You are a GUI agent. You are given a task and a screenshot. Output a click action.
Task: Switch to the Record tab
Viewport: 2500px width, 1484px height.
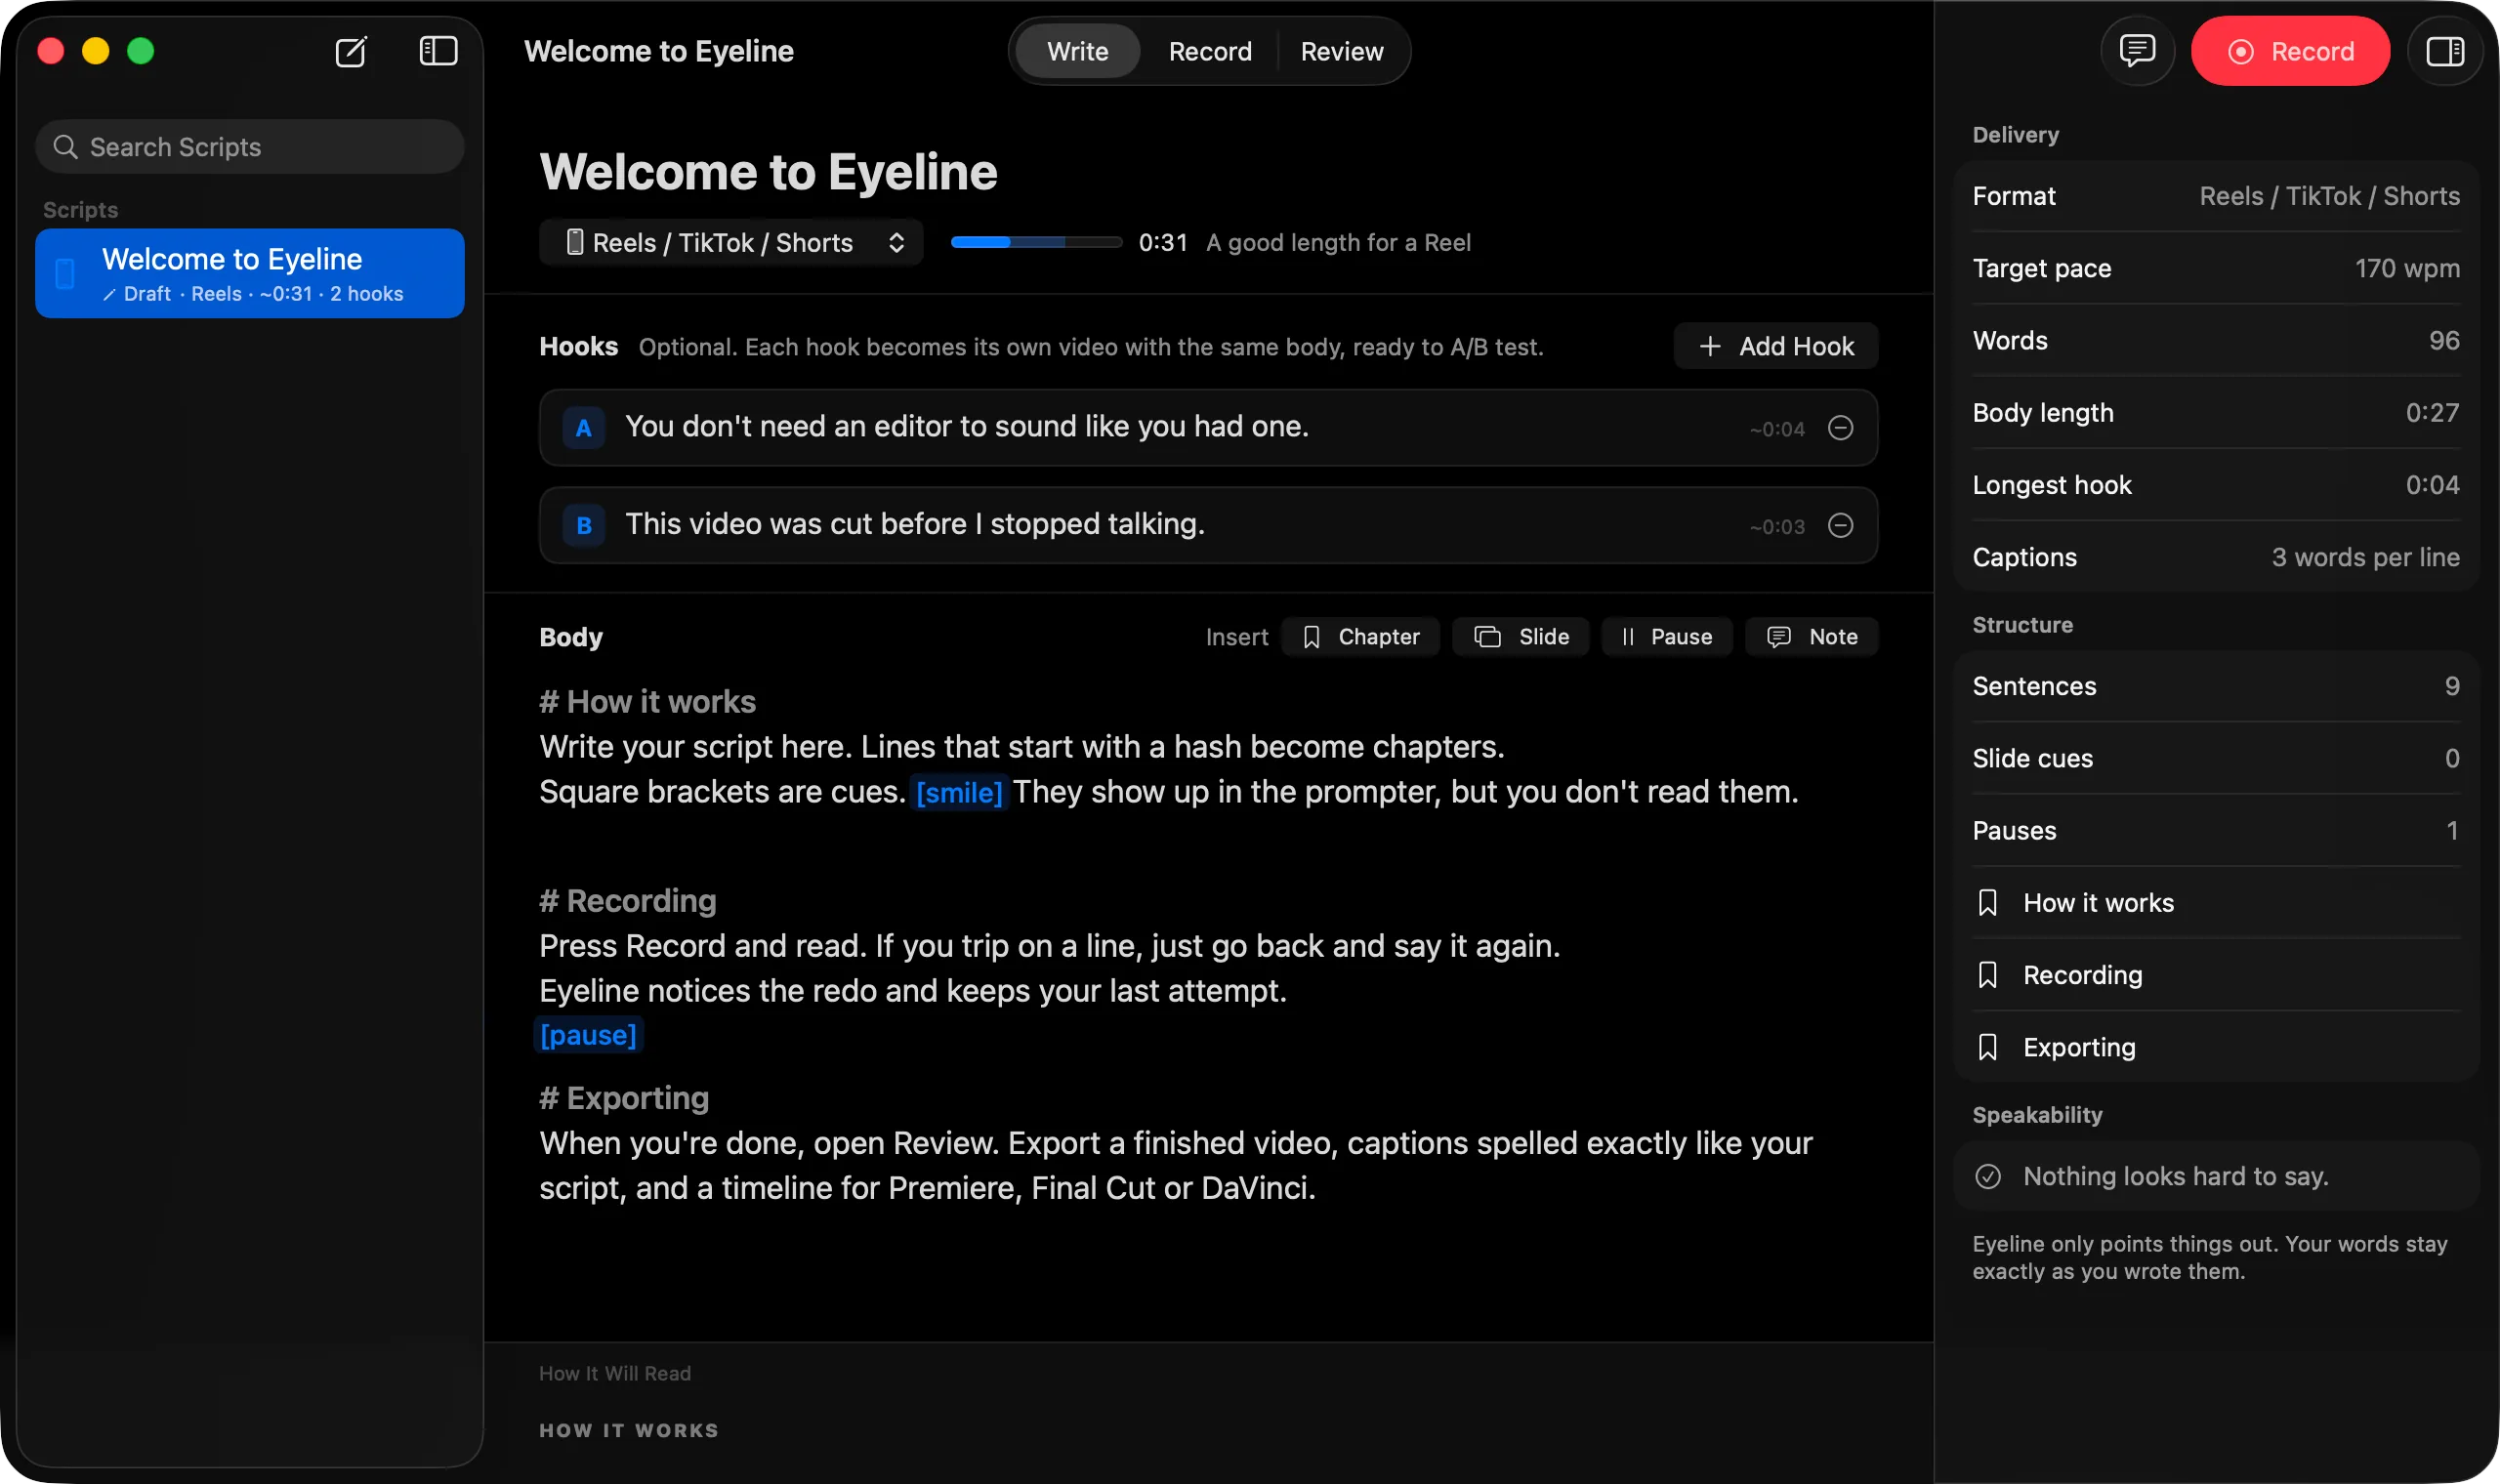pyautogui.click(x=1210, y=51)
